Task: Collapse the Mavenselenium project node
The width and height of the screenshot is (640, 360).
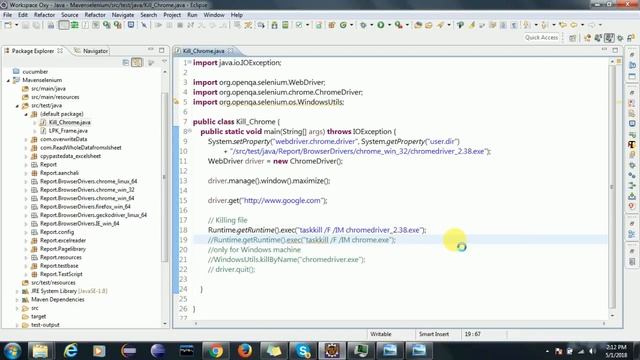Action: click(x=8, y=80)
